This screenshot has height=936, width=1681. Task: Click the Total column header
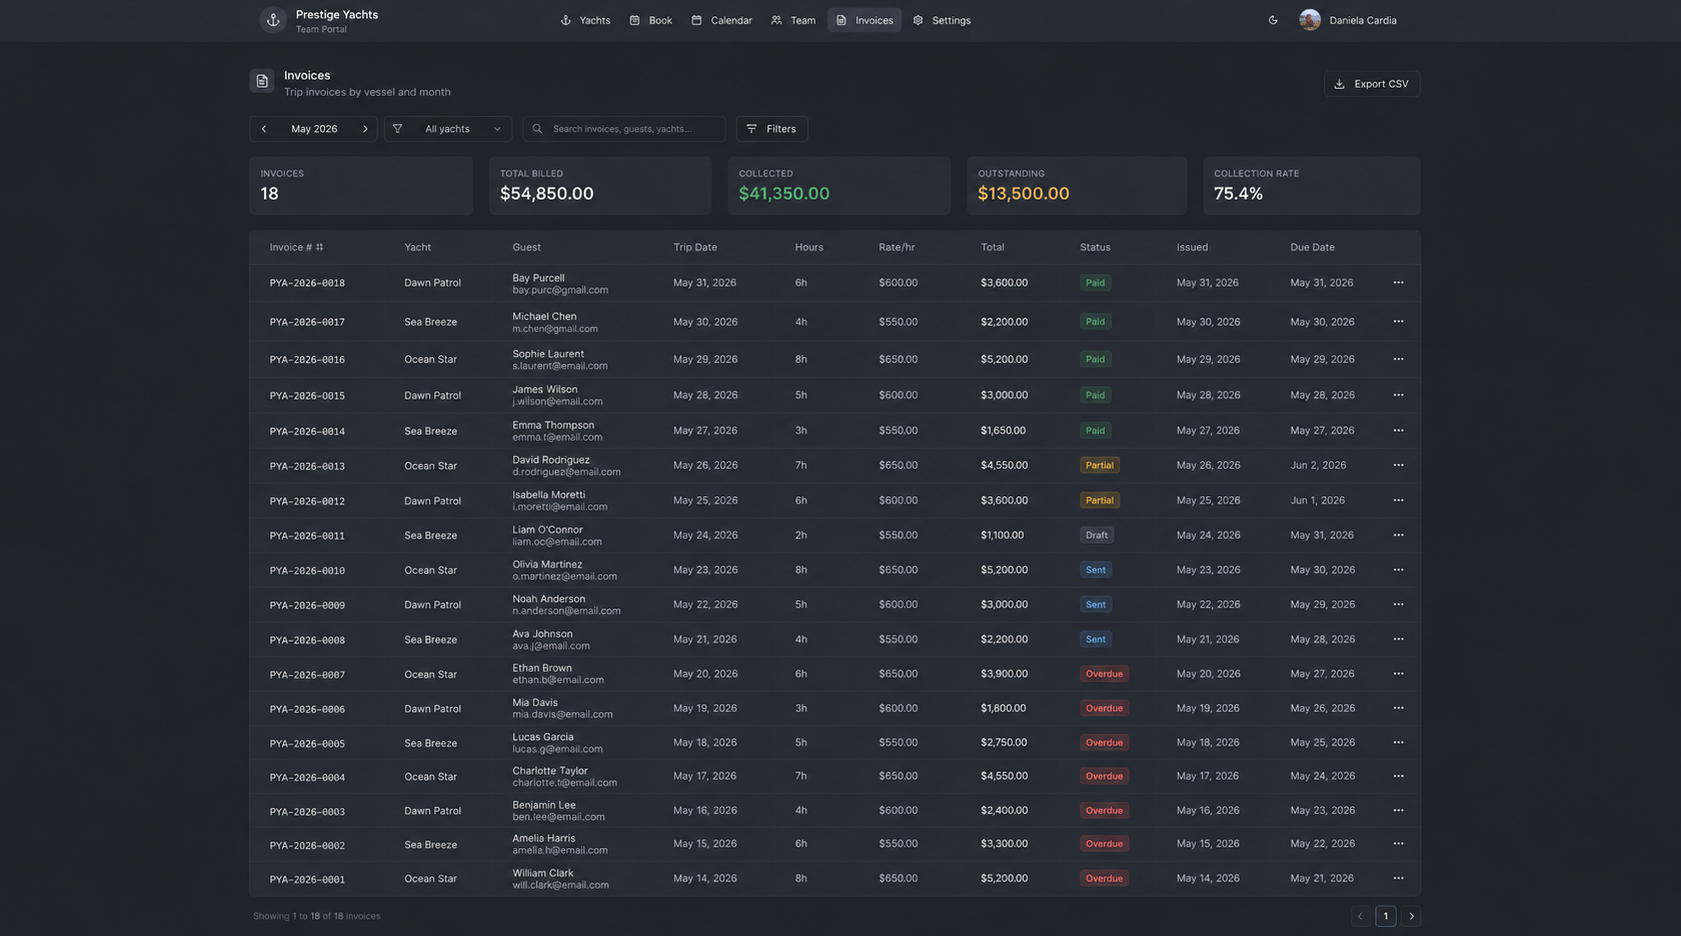pyautogui.click(x=992, y=247)
